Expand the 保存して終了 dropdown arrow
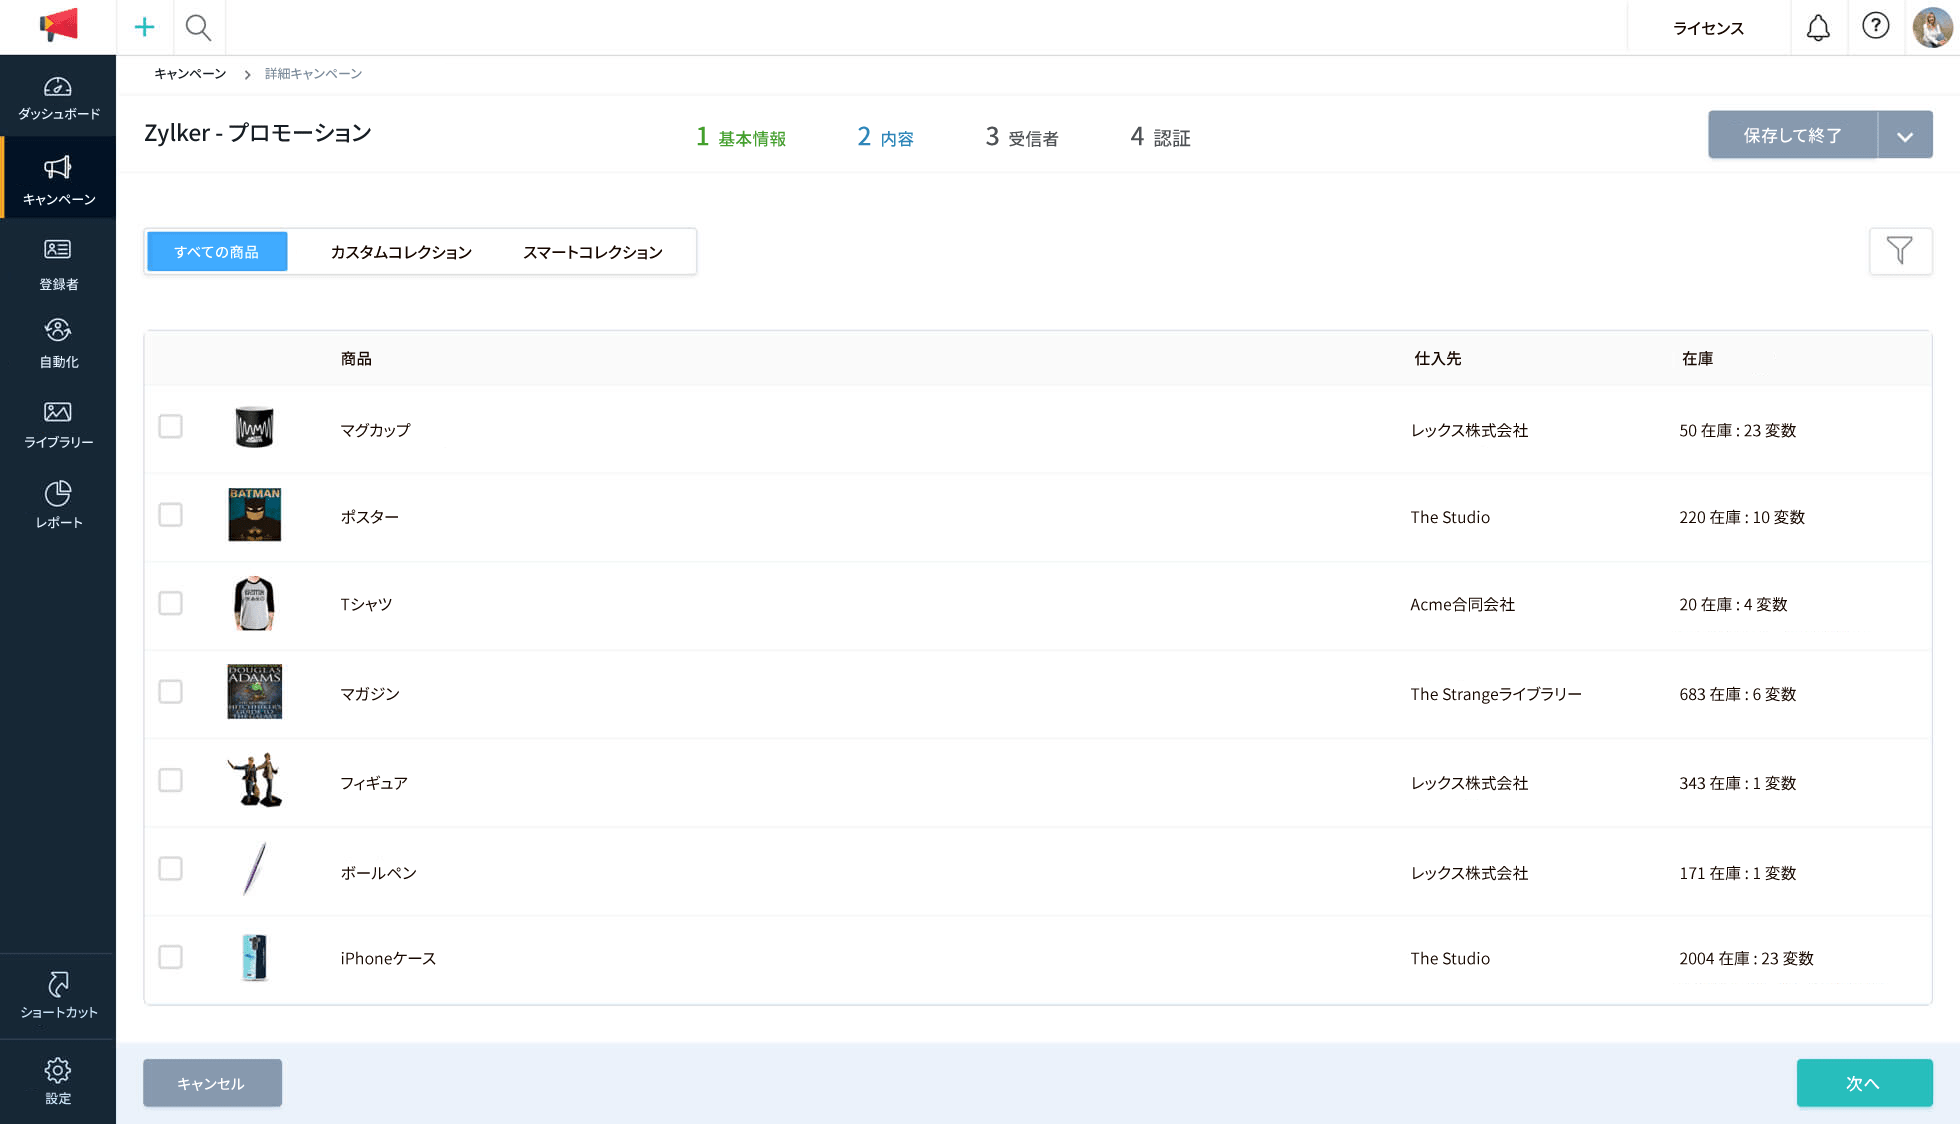 (1905, 135)
